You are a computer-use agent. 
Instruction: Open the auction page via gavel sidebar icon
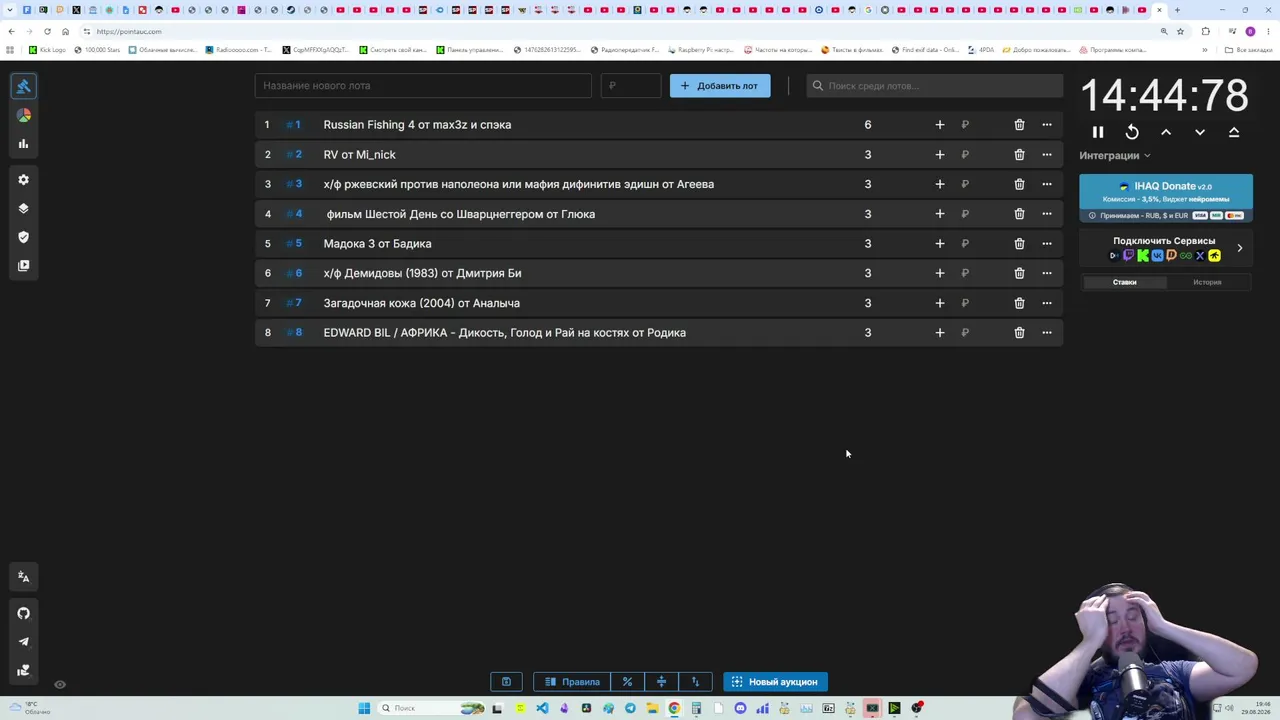pyautogui.click(x=23, y=86)
